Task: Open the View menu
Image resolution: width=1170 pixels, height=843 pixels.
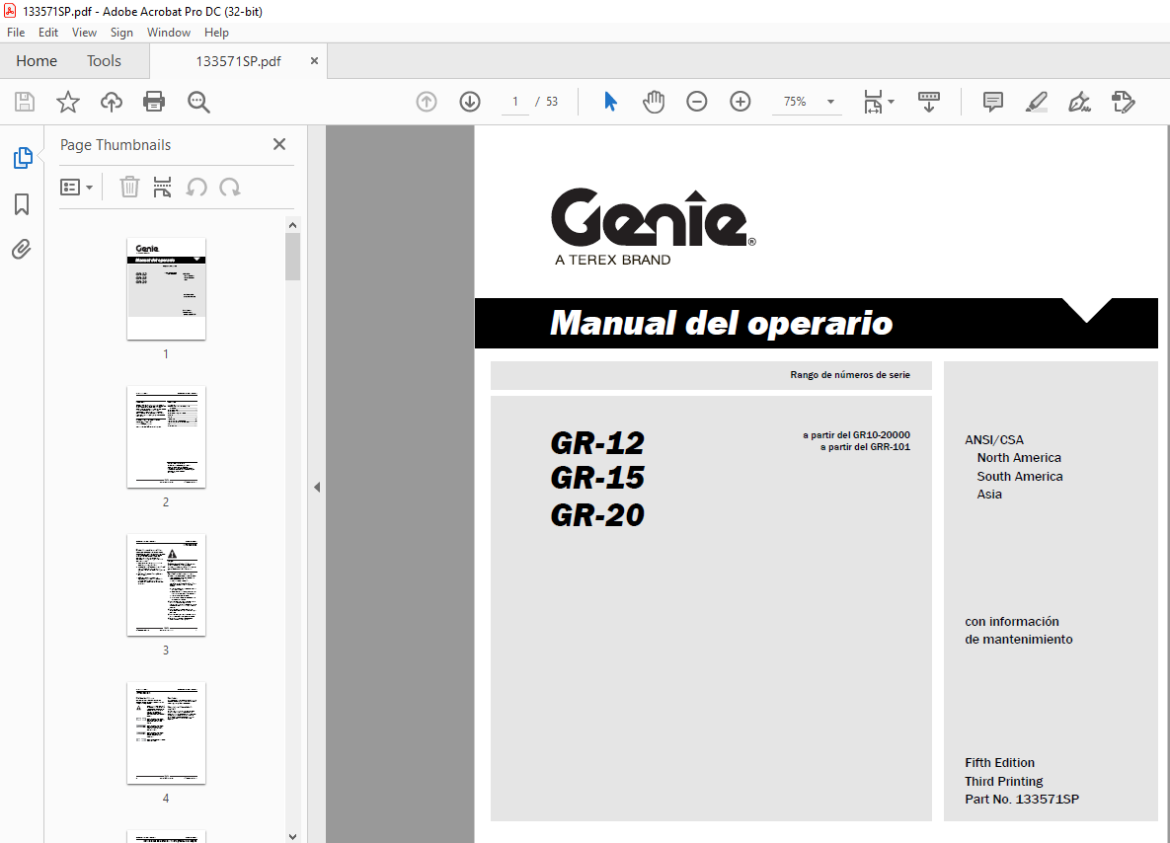Action: [84, 32]
